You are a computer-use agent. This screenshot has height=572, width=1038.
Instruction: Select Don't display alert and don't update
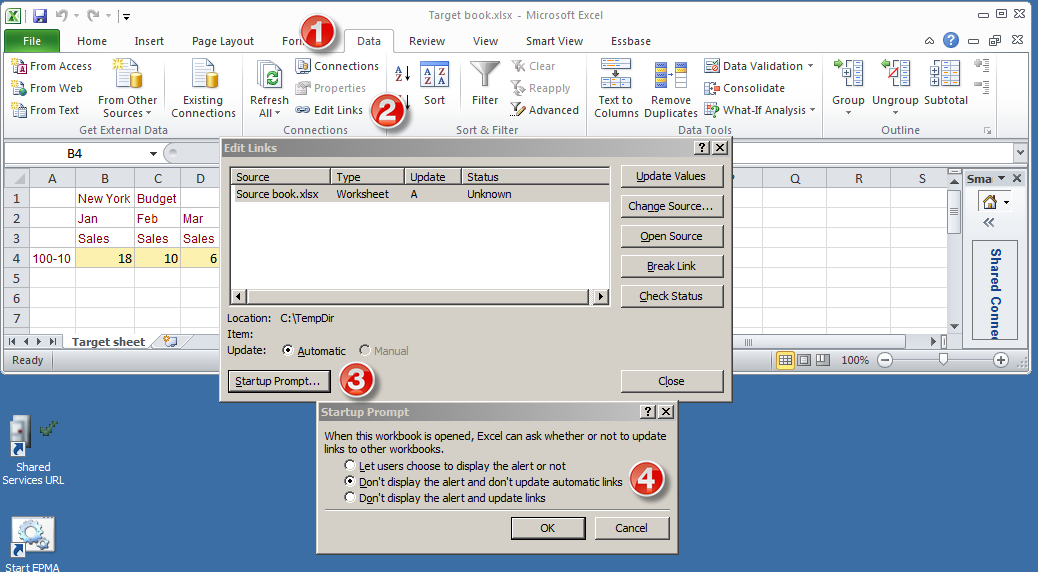350,481
